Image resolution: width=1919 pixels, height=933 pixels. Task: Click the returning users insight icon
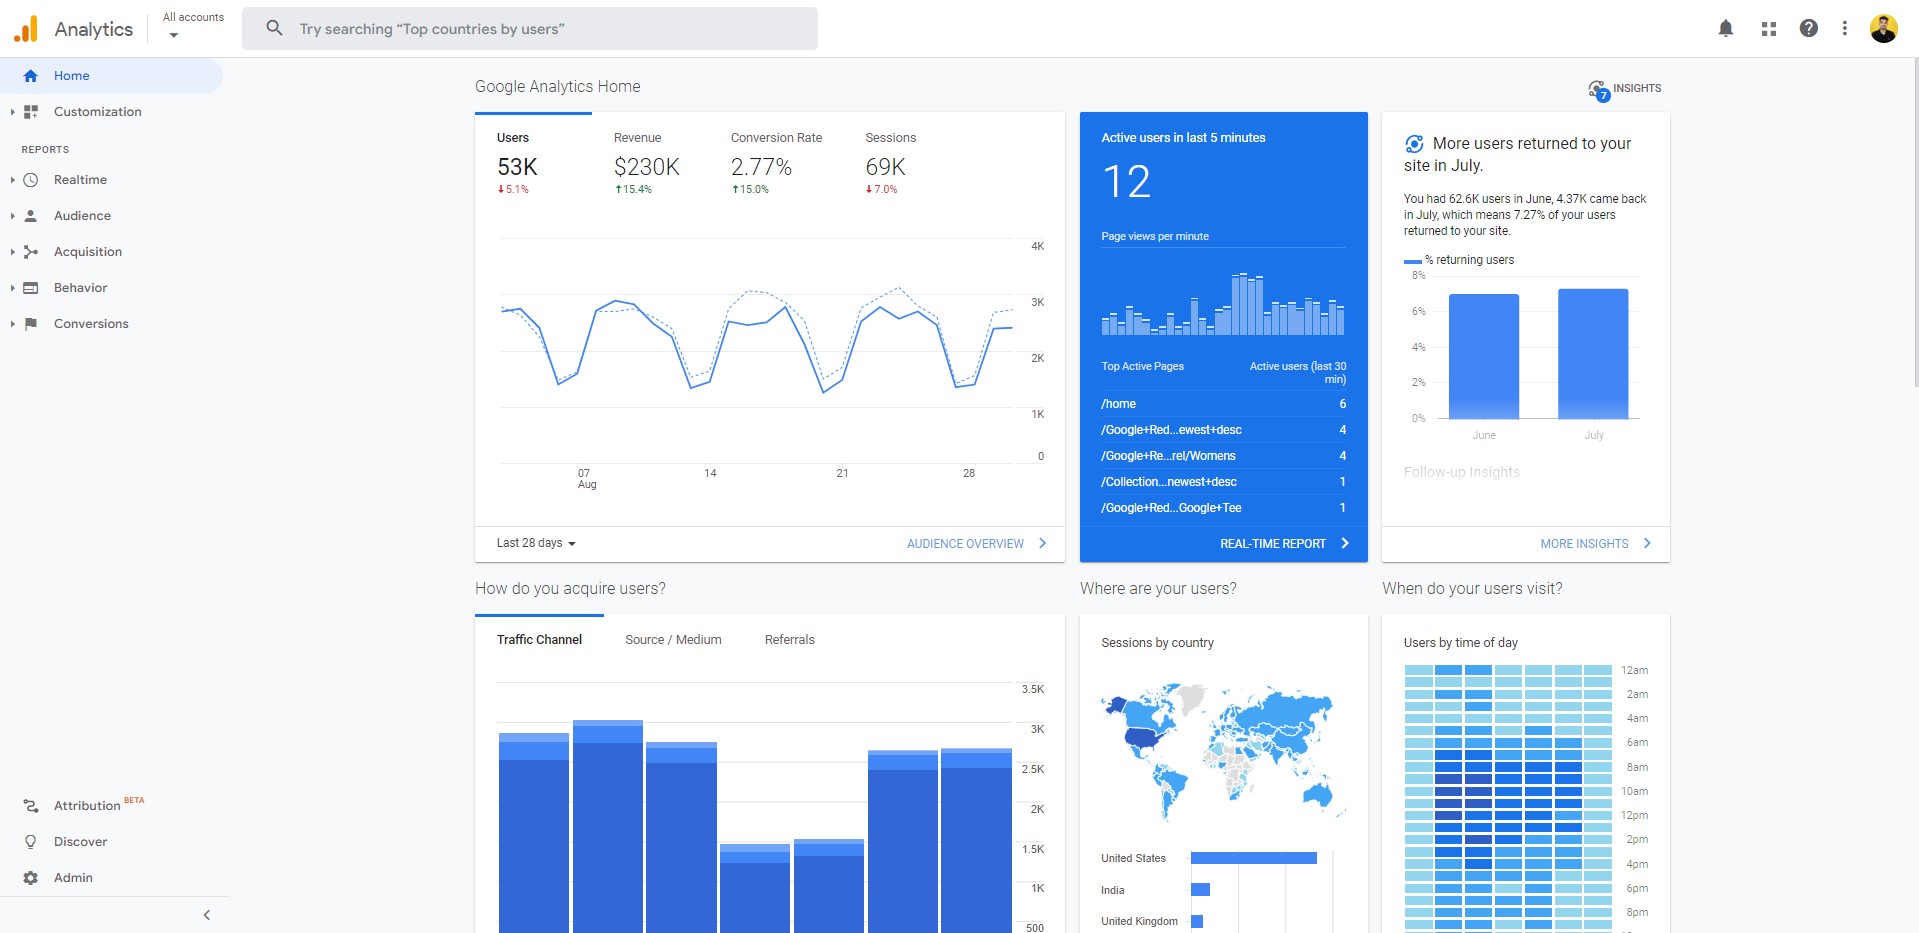click(x=1414, y=144)
